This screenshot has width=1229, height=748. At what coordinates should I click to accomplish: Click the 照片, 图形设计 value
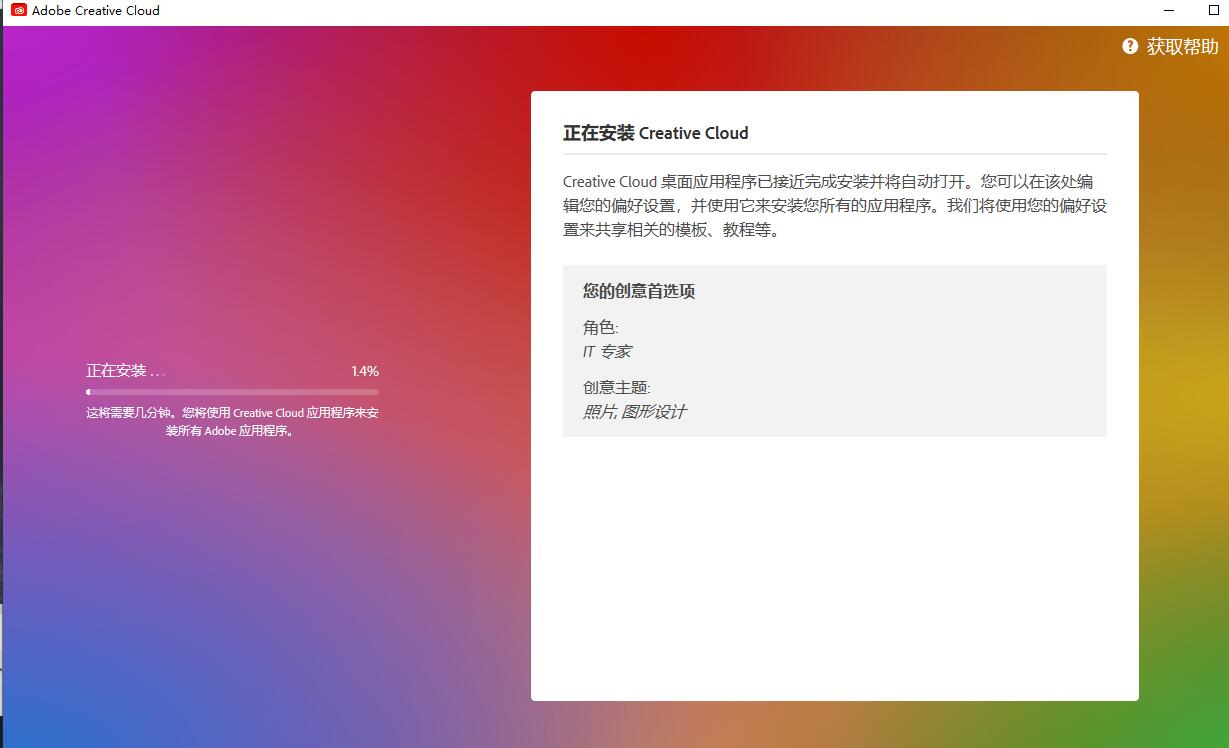[634, 412]
